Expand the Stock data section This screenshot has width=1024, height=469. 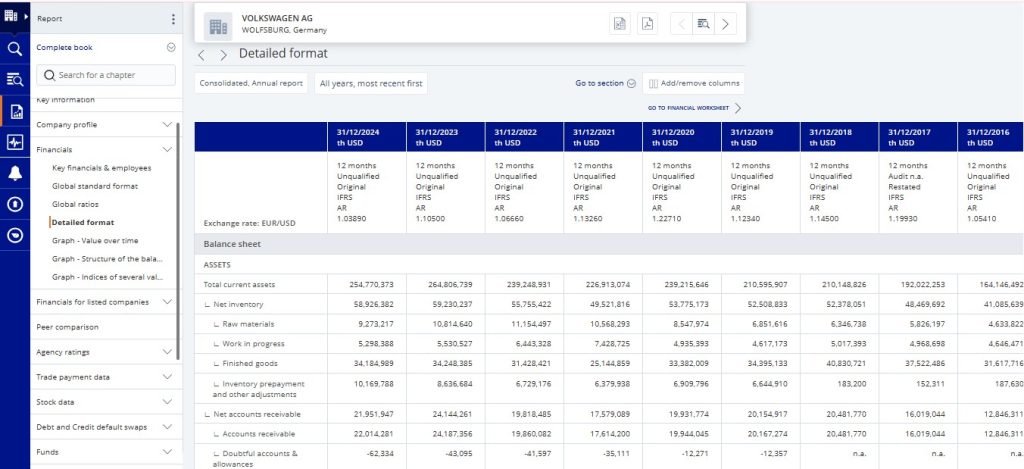point(167,402)
